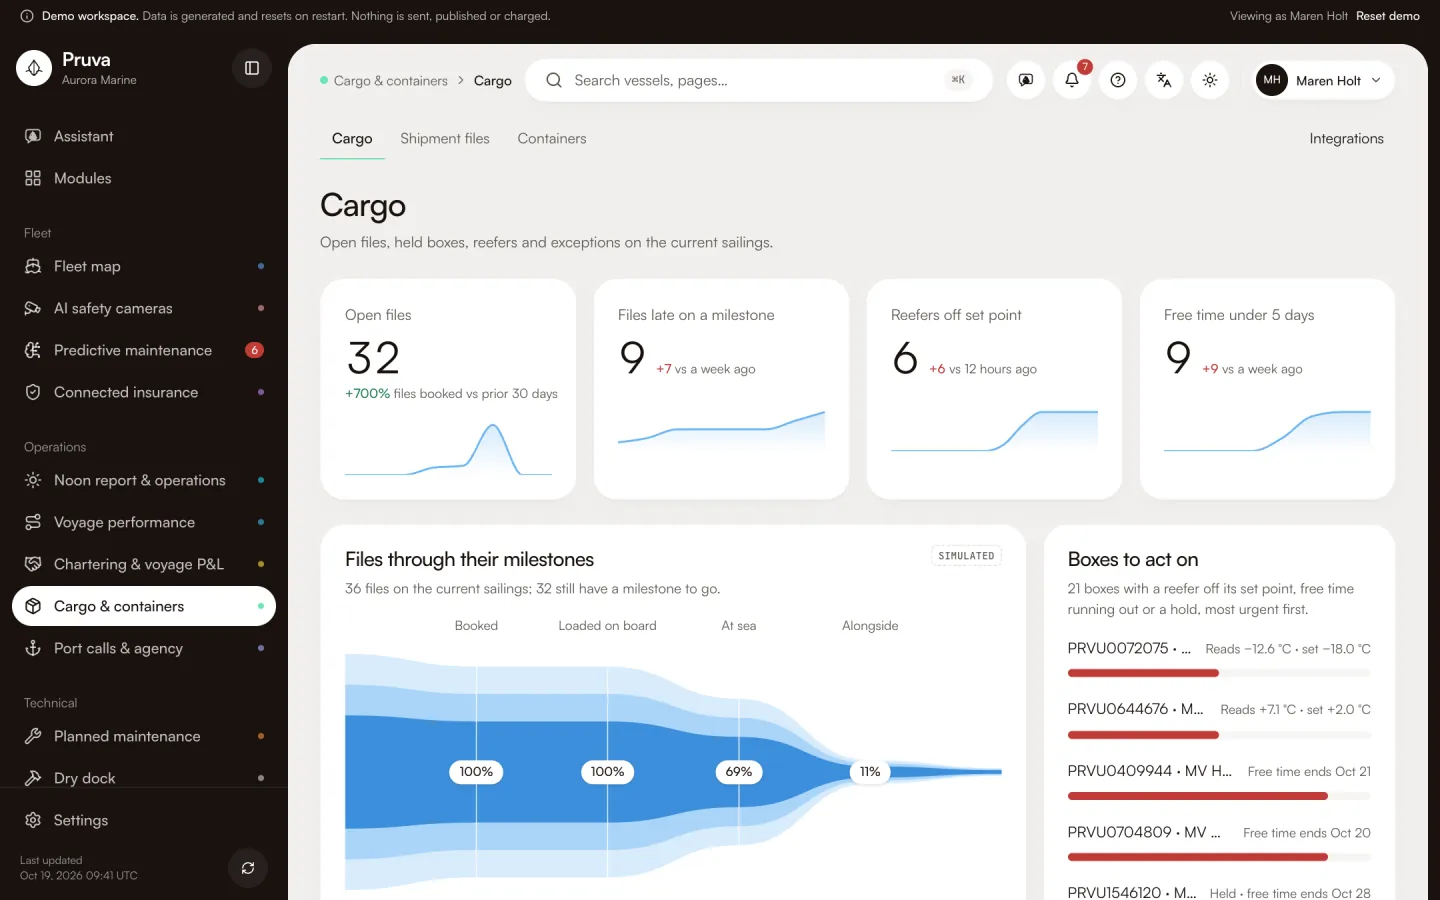Switch to the Containers tab
This screenshot has height=900, width=1440.
tap(552, 139)
